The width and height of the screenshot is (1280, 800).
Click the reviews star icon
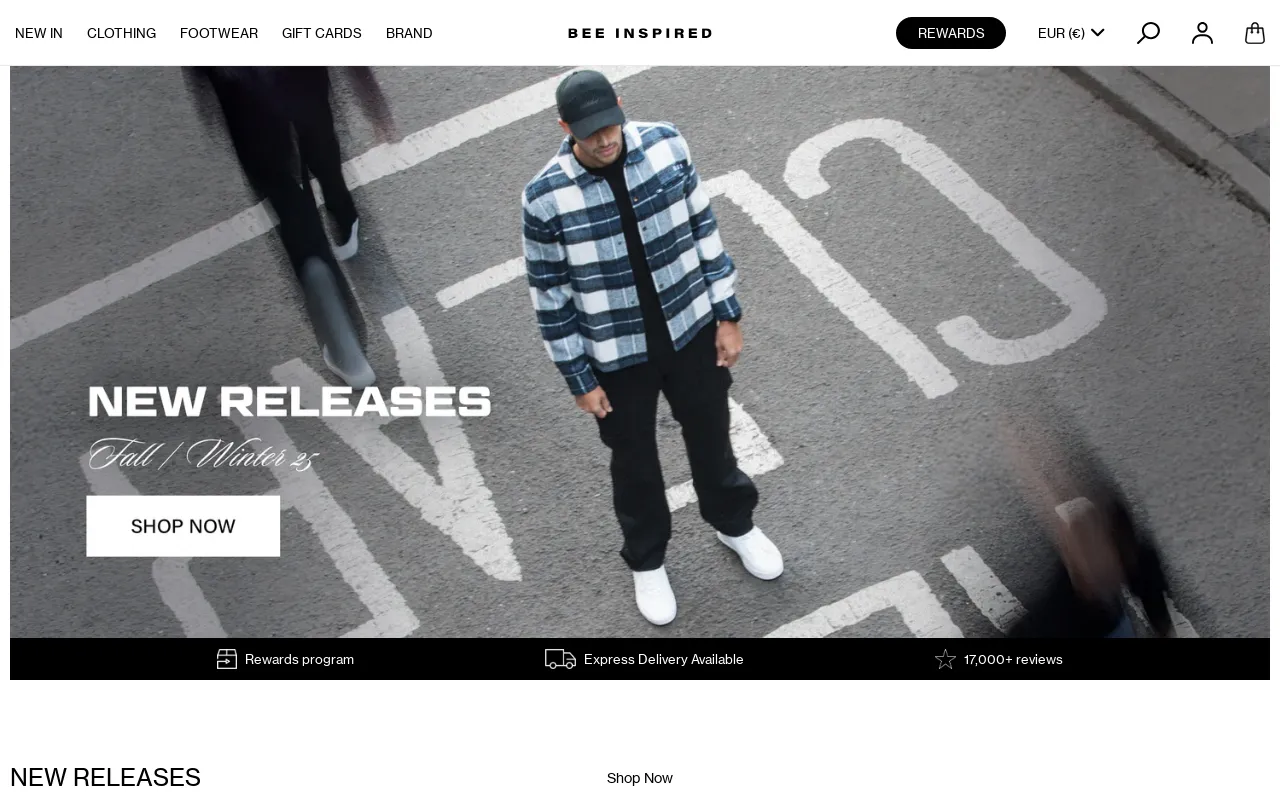pos(945,659)
